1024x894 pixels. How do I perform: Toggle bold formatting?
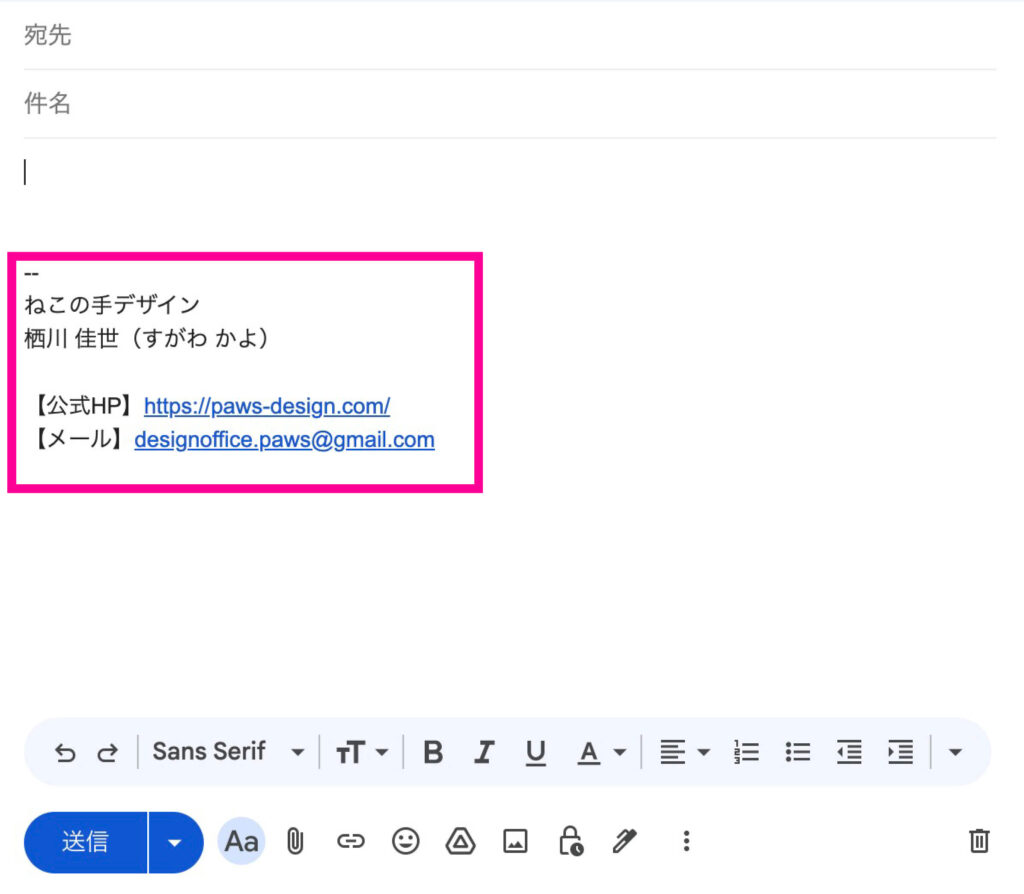433,752
